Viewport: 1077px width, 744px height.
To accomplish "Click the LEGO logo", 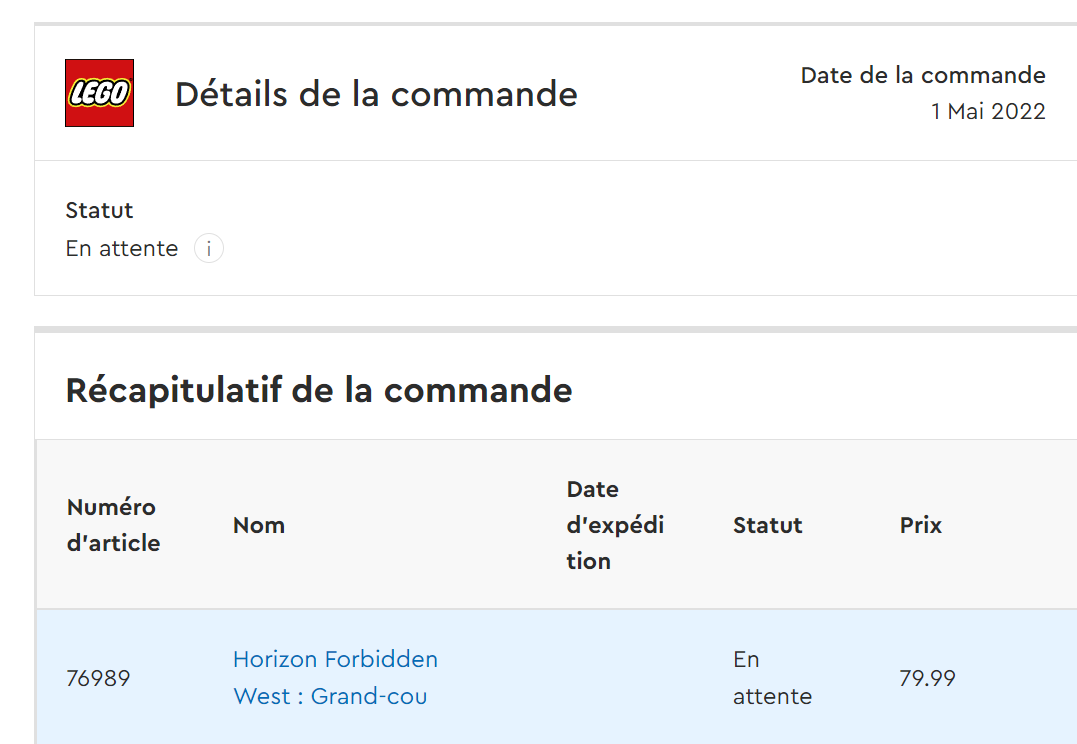I will point(99,93).
